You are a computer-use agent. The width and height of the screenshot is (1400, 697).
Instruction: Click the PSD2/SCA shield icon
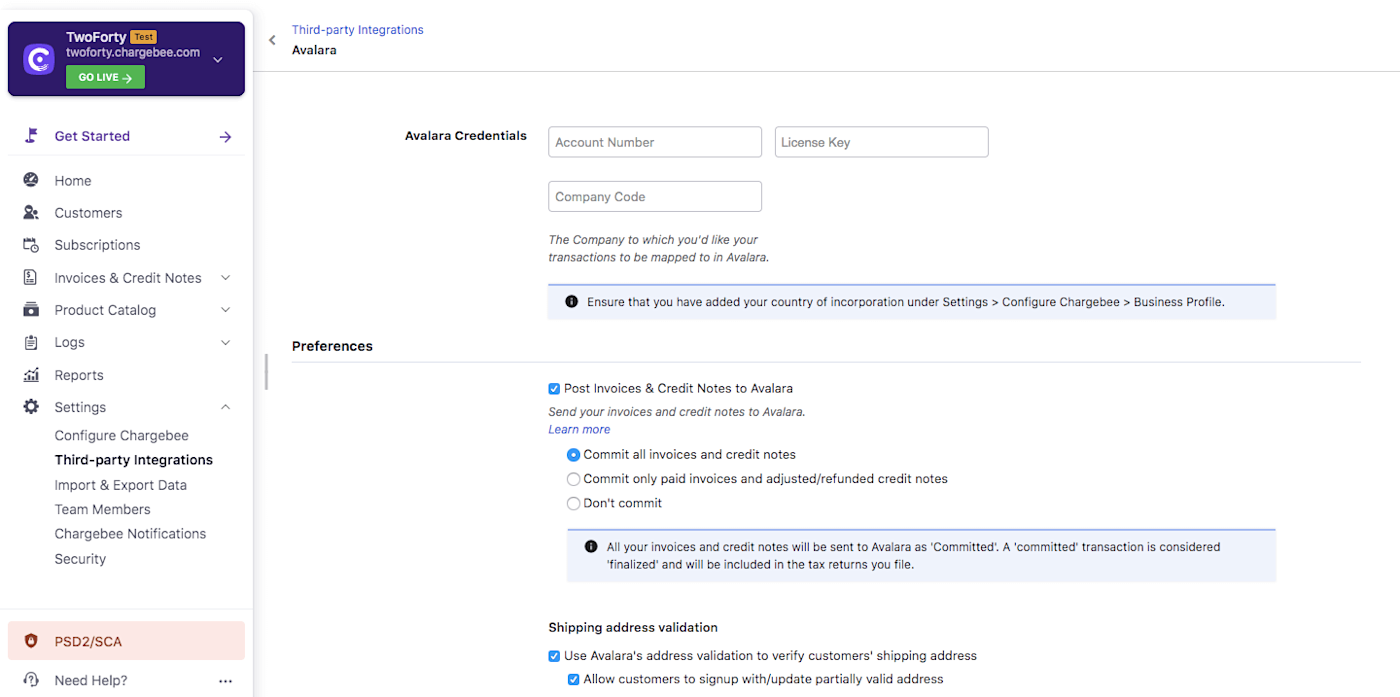pyautogui.click(x=31, y=641)
